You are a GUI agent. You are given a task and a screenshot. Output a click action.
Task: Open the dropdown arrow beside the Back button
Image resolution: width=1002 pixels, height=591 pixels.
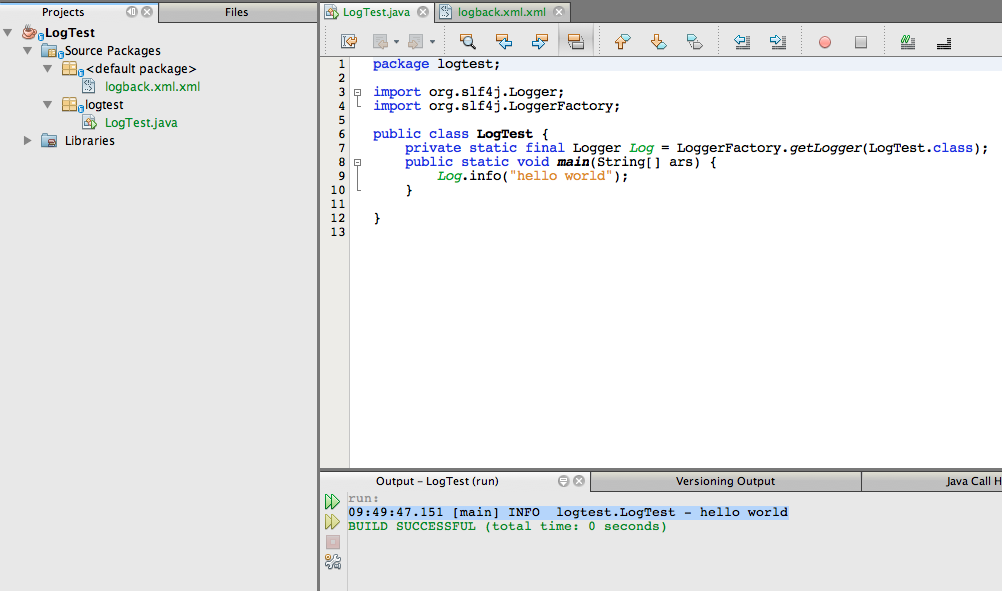coord(396,42)
